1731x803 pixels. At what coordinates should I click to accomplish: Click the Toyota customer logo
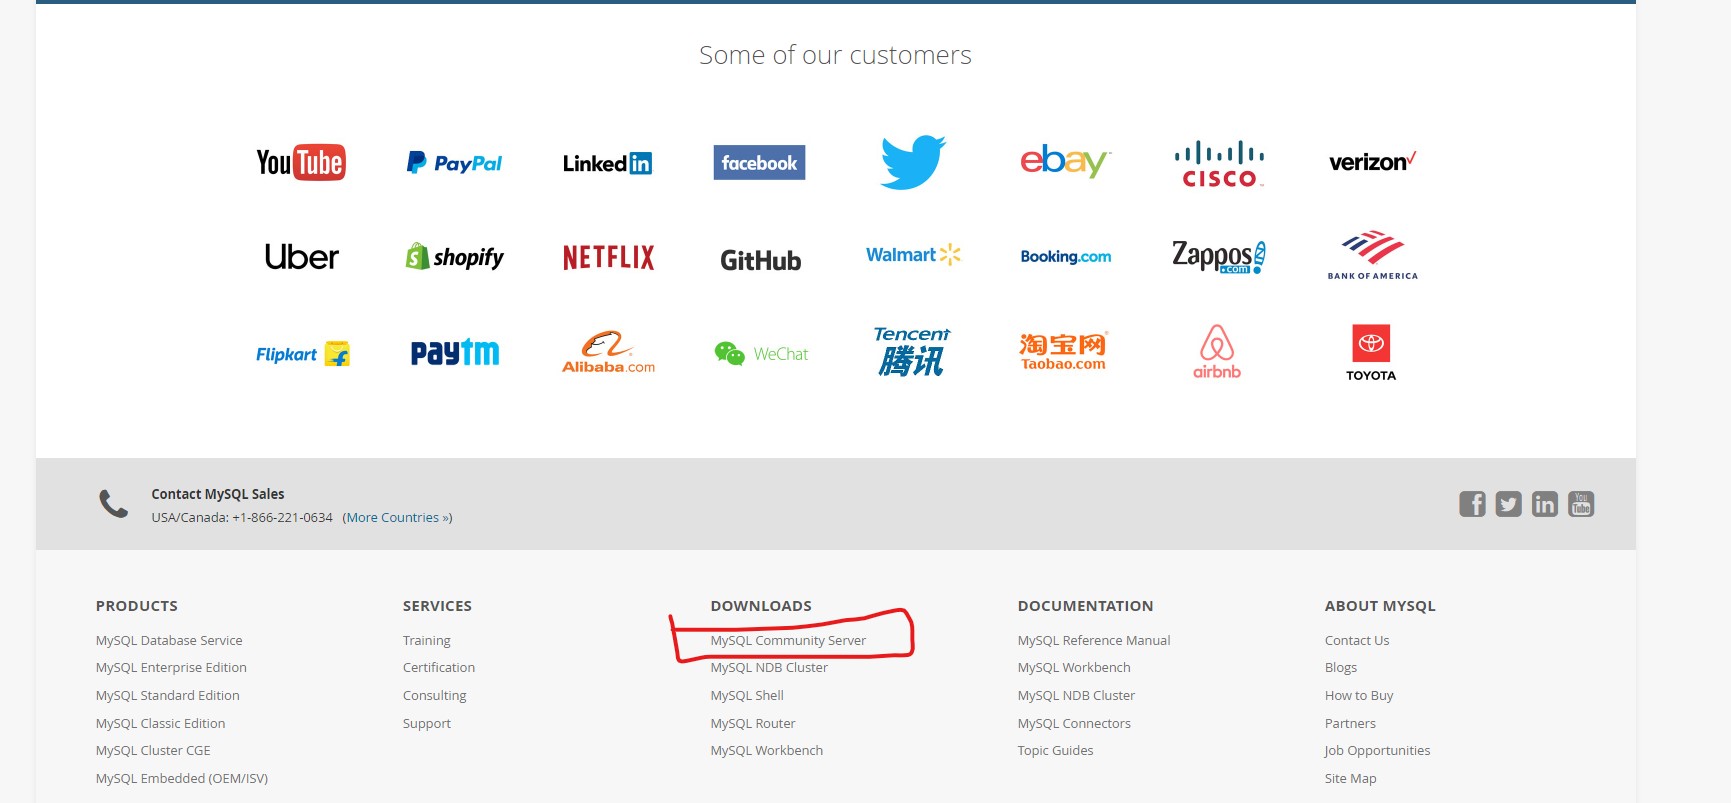pos(1371,353)
